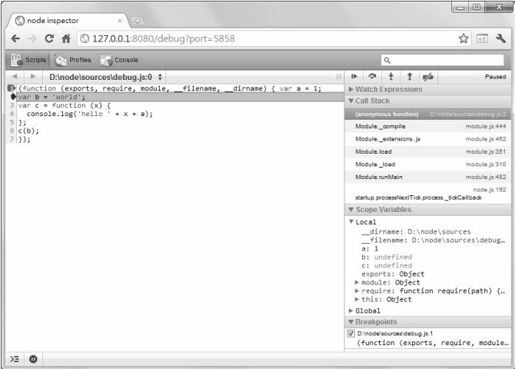Toggle pause on exceptions
Screen dimensions: 515x369
point(33,359)
